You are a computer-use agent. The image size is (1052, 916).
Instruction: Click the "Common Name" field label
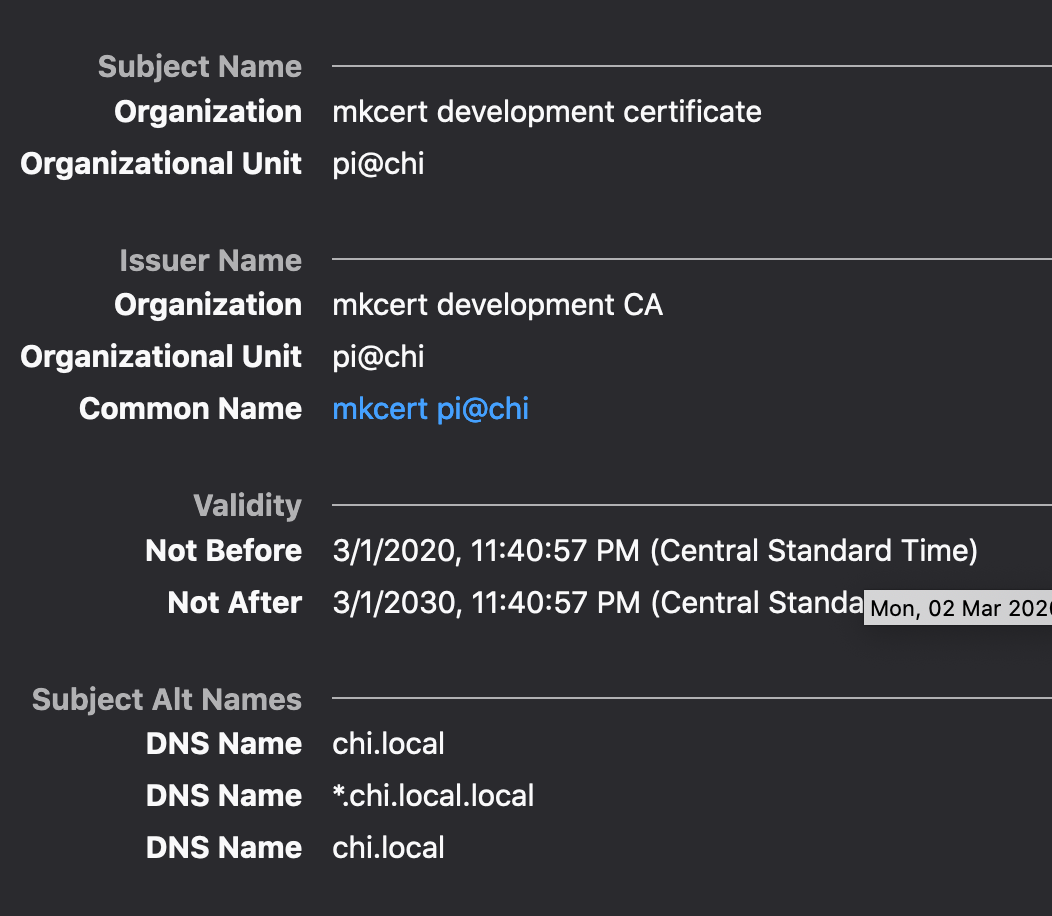(190, 408)
